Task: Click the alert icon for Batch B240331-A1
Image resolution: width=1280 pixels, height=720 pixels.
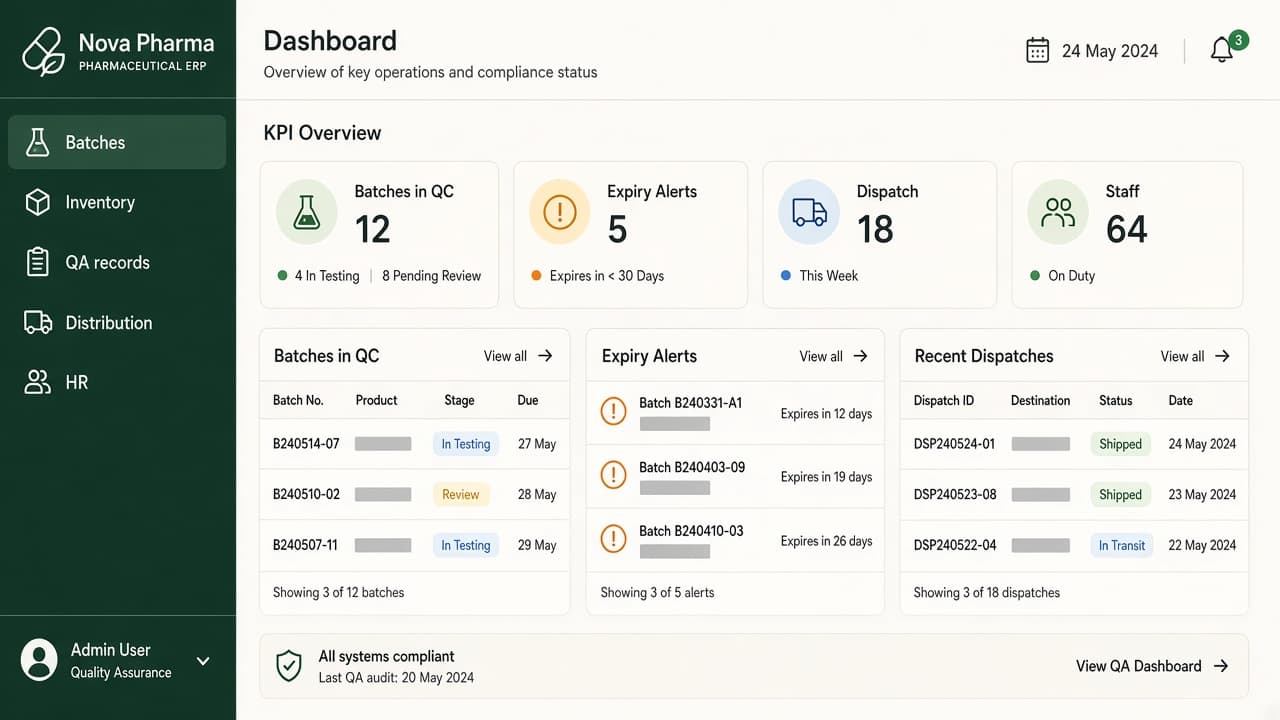Action: pyautogui.click(x=613, y=411)
